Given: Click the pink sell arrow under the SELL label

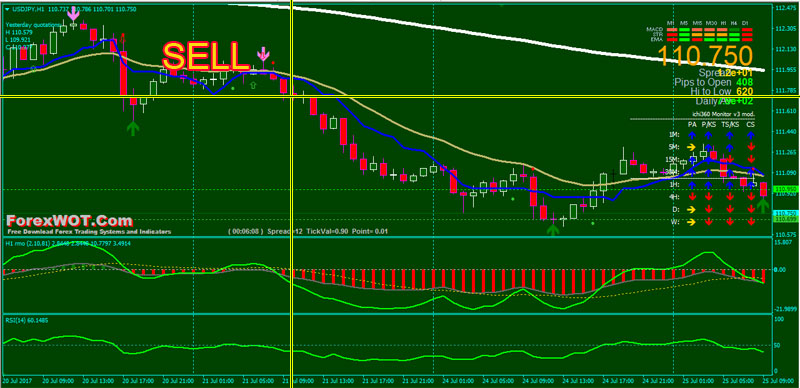Looking at the screenshot, I should point(263,54).
